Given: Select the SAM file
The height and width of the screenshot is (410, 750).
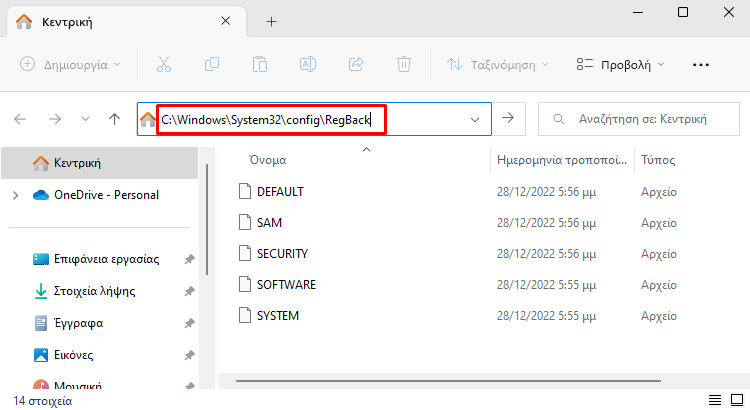Looking at the screenshot, I should [x=269, y=223].
